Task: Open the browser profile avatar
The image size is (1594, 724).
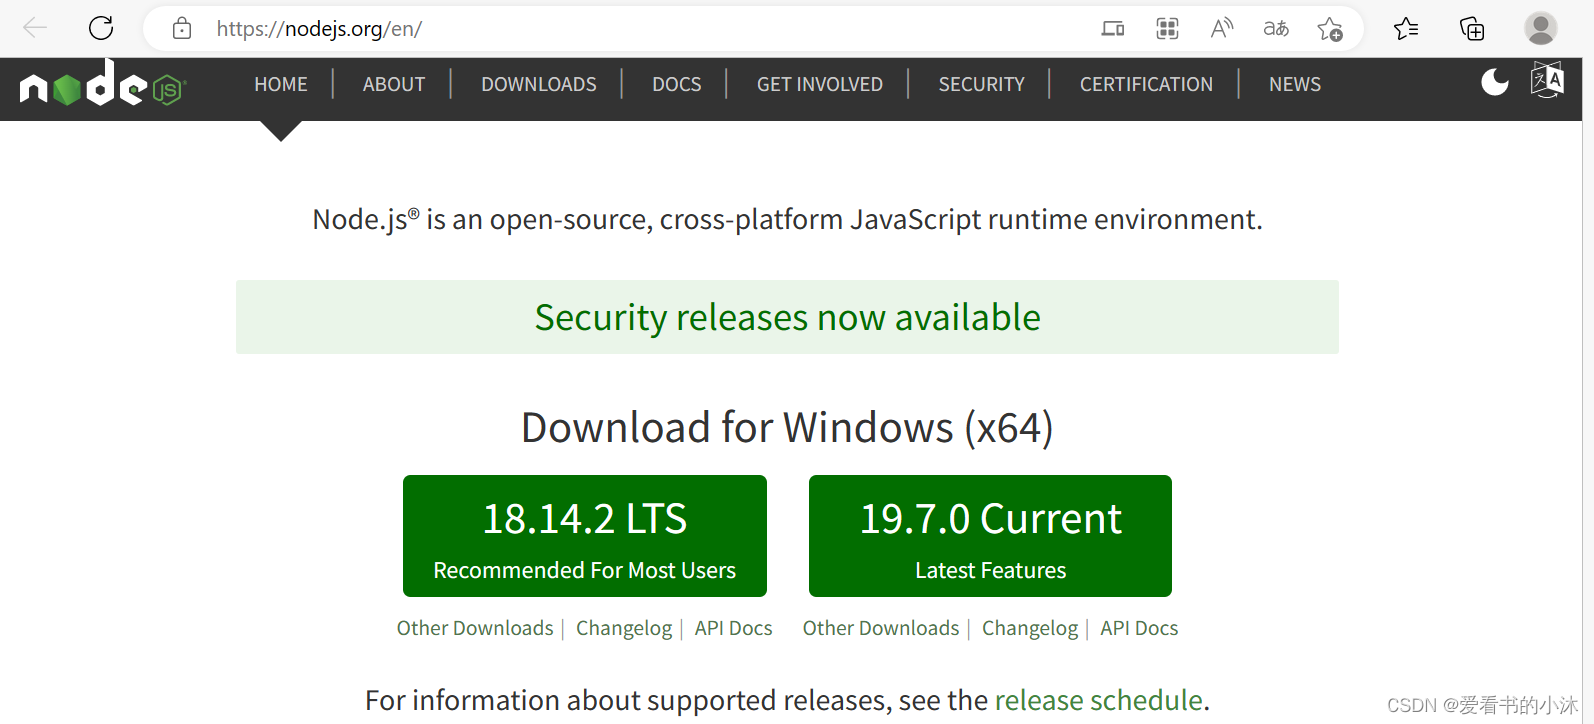Action: [x=1541, y=28]
